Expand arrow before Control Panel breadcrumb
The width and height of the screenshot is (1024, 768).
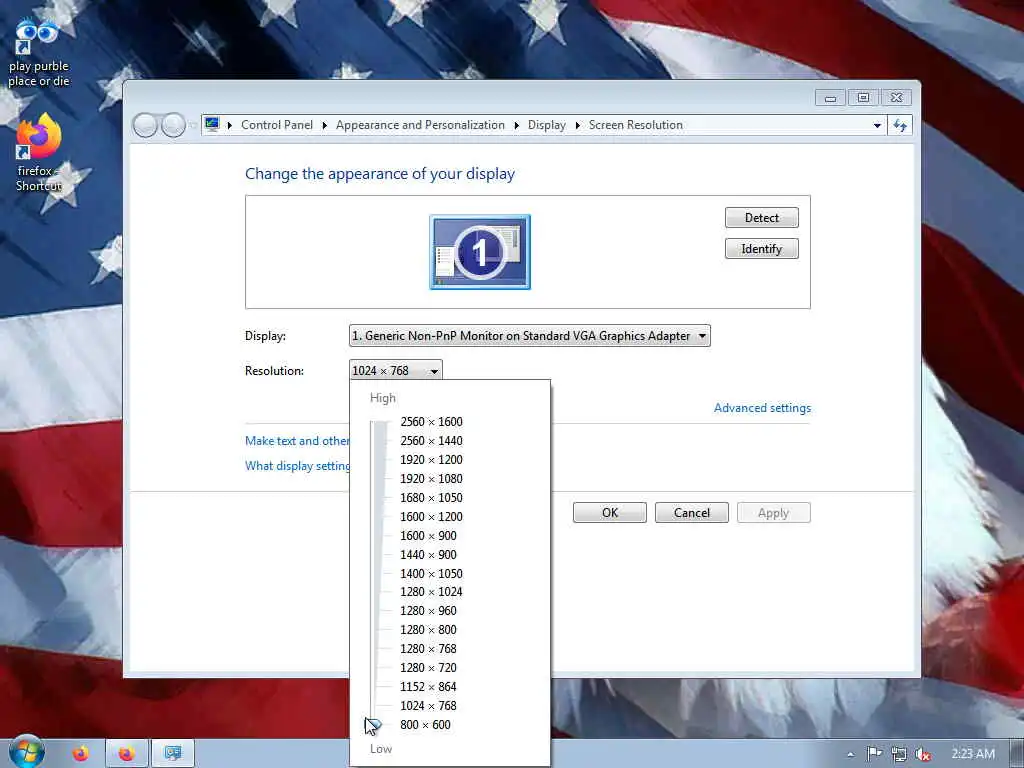pos(230,125)
